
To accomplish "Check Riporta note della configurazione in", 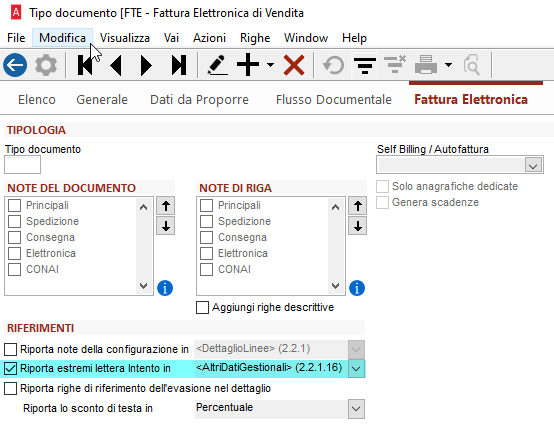I will (11, 349).
